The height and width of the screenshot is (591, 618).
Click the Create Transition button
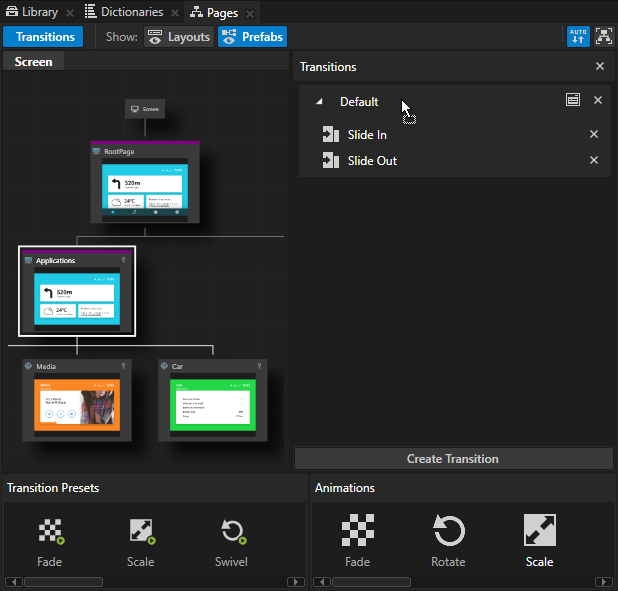[x=453, y=459]
